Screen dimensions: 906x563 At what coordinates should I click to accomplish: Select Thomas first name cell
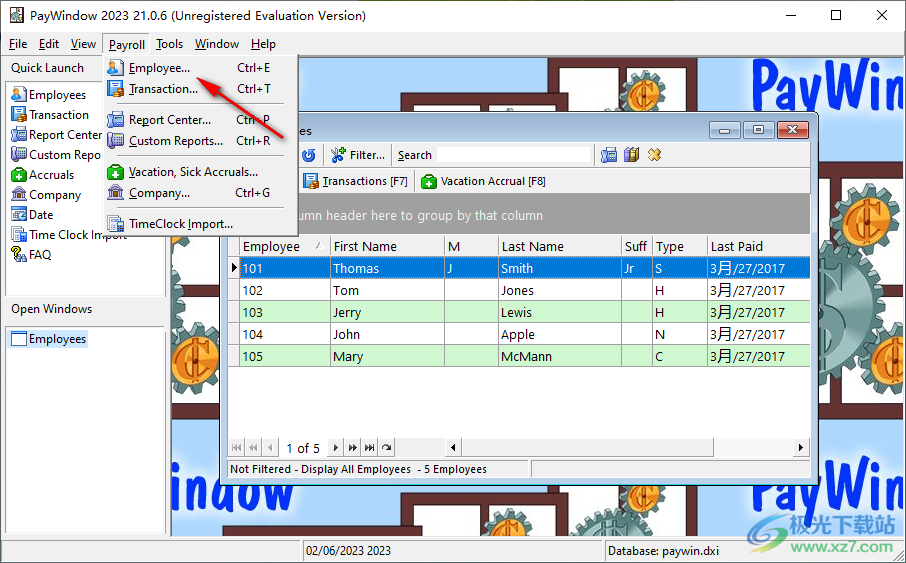click(x=387, y=268)
